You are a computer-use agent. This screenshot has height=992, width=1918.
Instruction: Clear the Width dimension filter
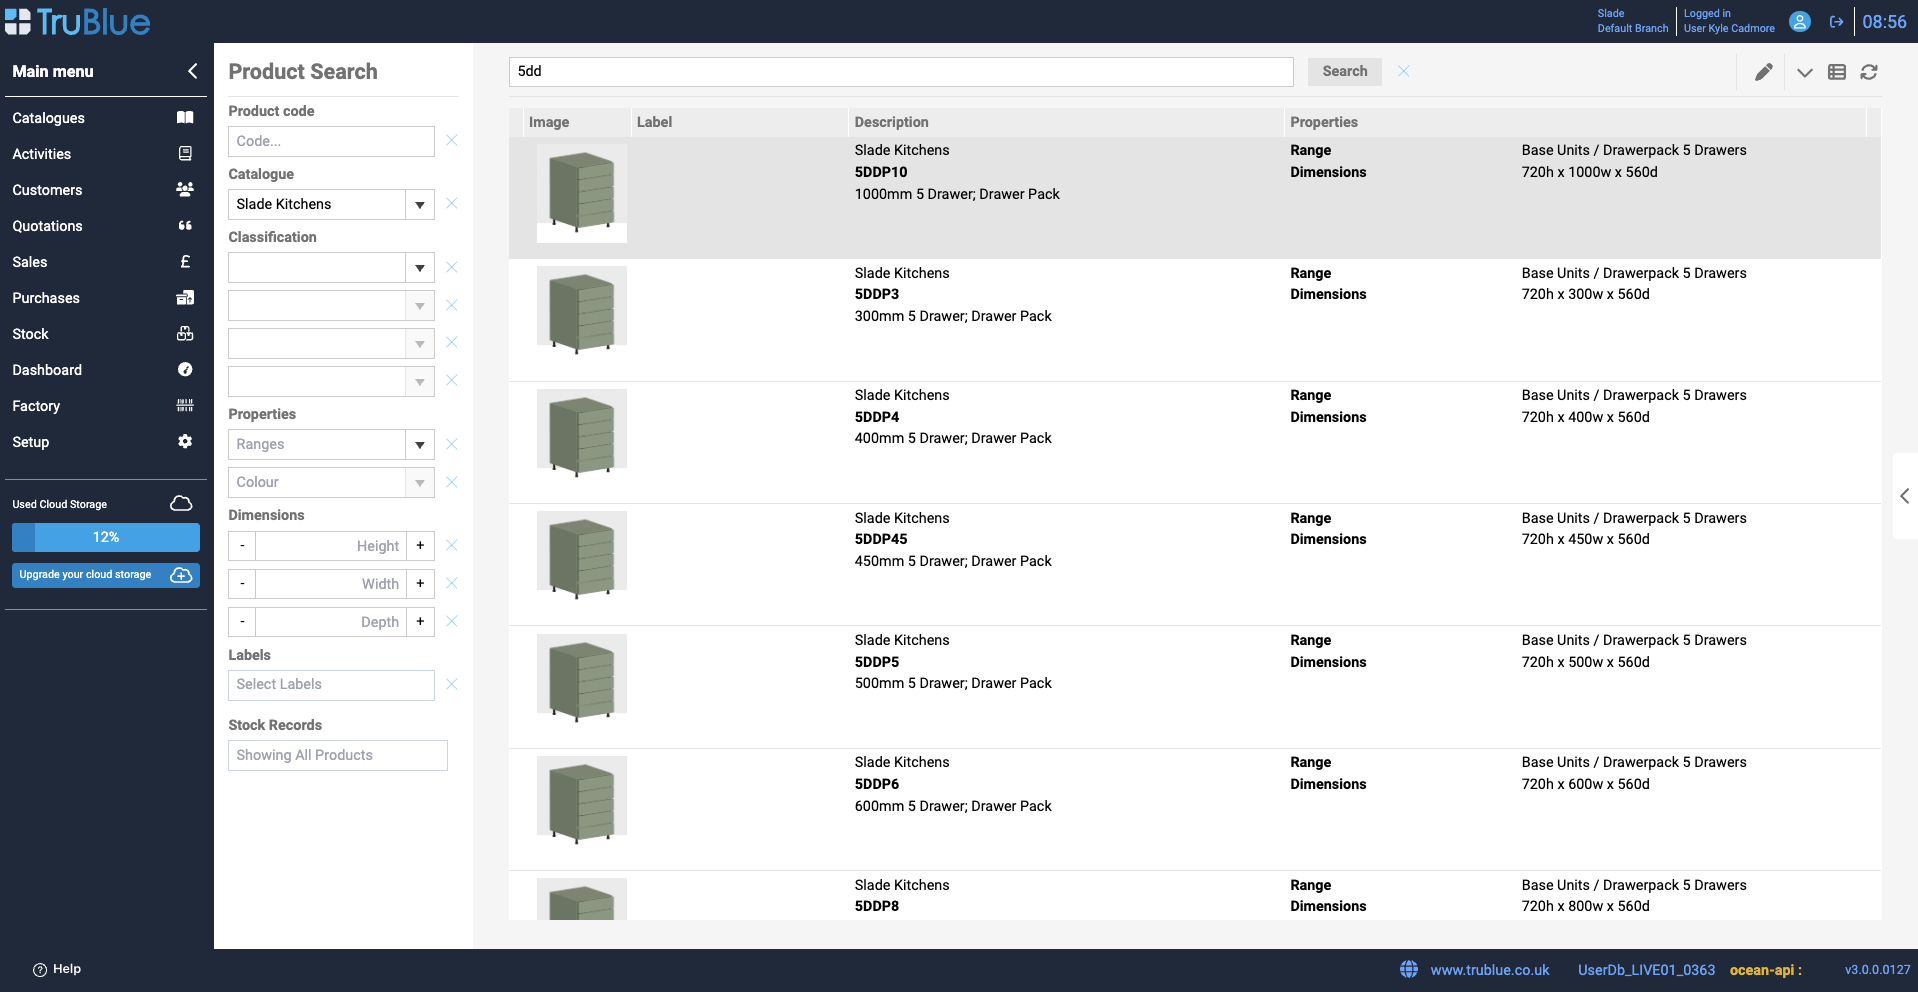452,584
